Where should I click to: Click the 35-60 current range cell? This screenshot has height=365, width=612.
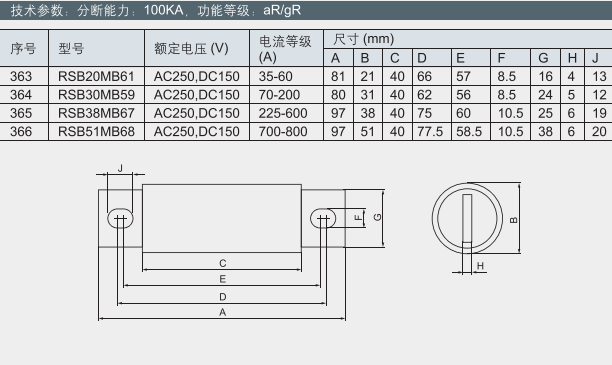pos(286,76)
